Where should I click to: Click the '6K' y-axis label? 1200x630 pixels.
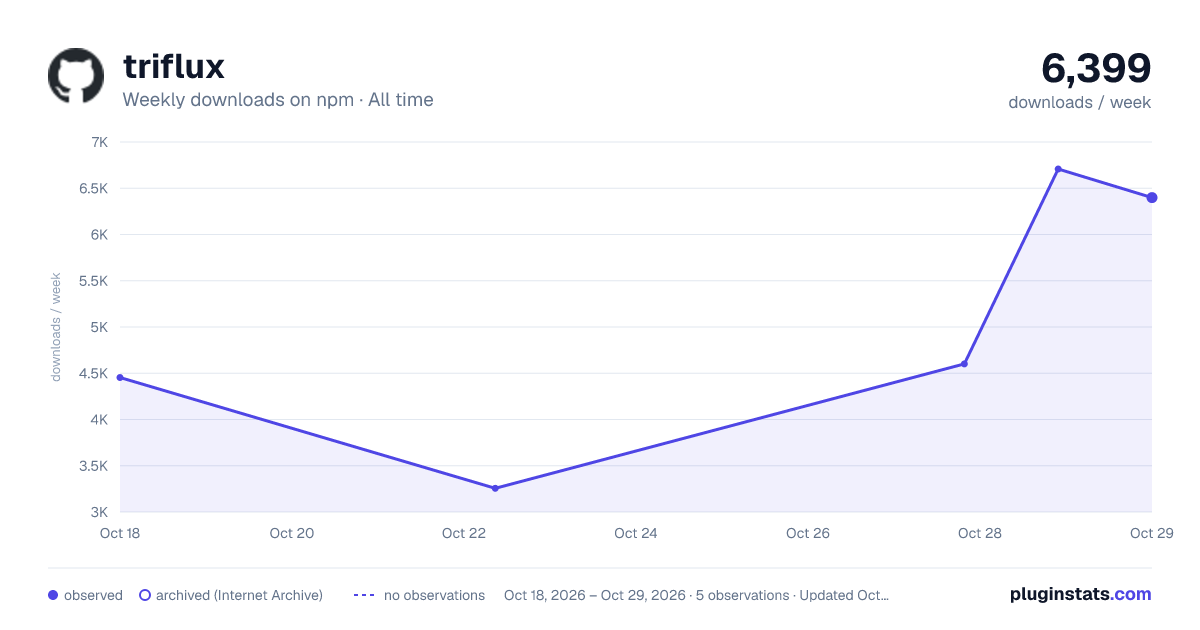[99, 234]
